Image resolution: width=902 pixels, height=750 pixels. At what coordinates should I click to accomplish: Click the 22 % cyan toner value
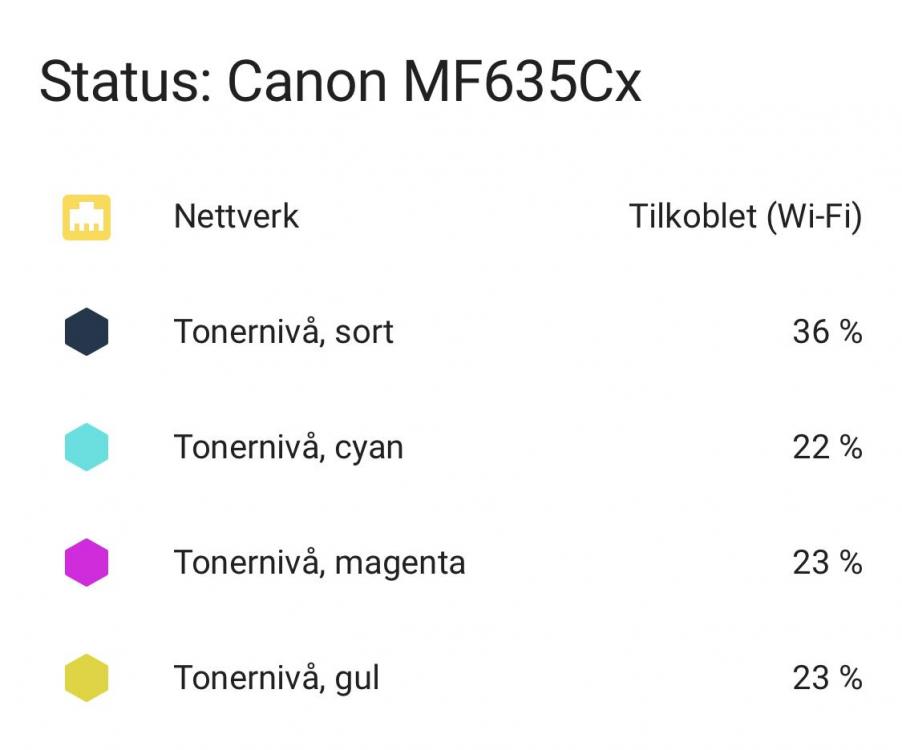pyautogui.click(x=827, y=447)
